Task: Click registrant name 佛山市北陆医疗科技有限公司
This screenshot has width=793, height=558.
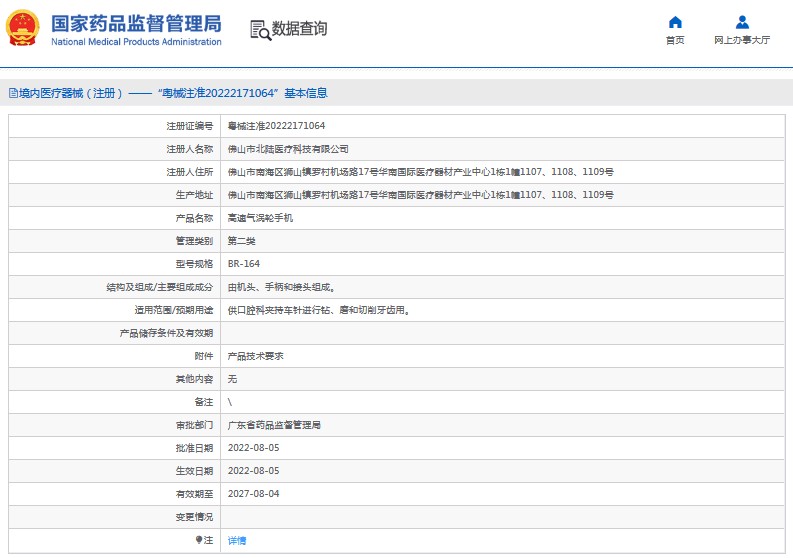Action: [x=288, y=149]
